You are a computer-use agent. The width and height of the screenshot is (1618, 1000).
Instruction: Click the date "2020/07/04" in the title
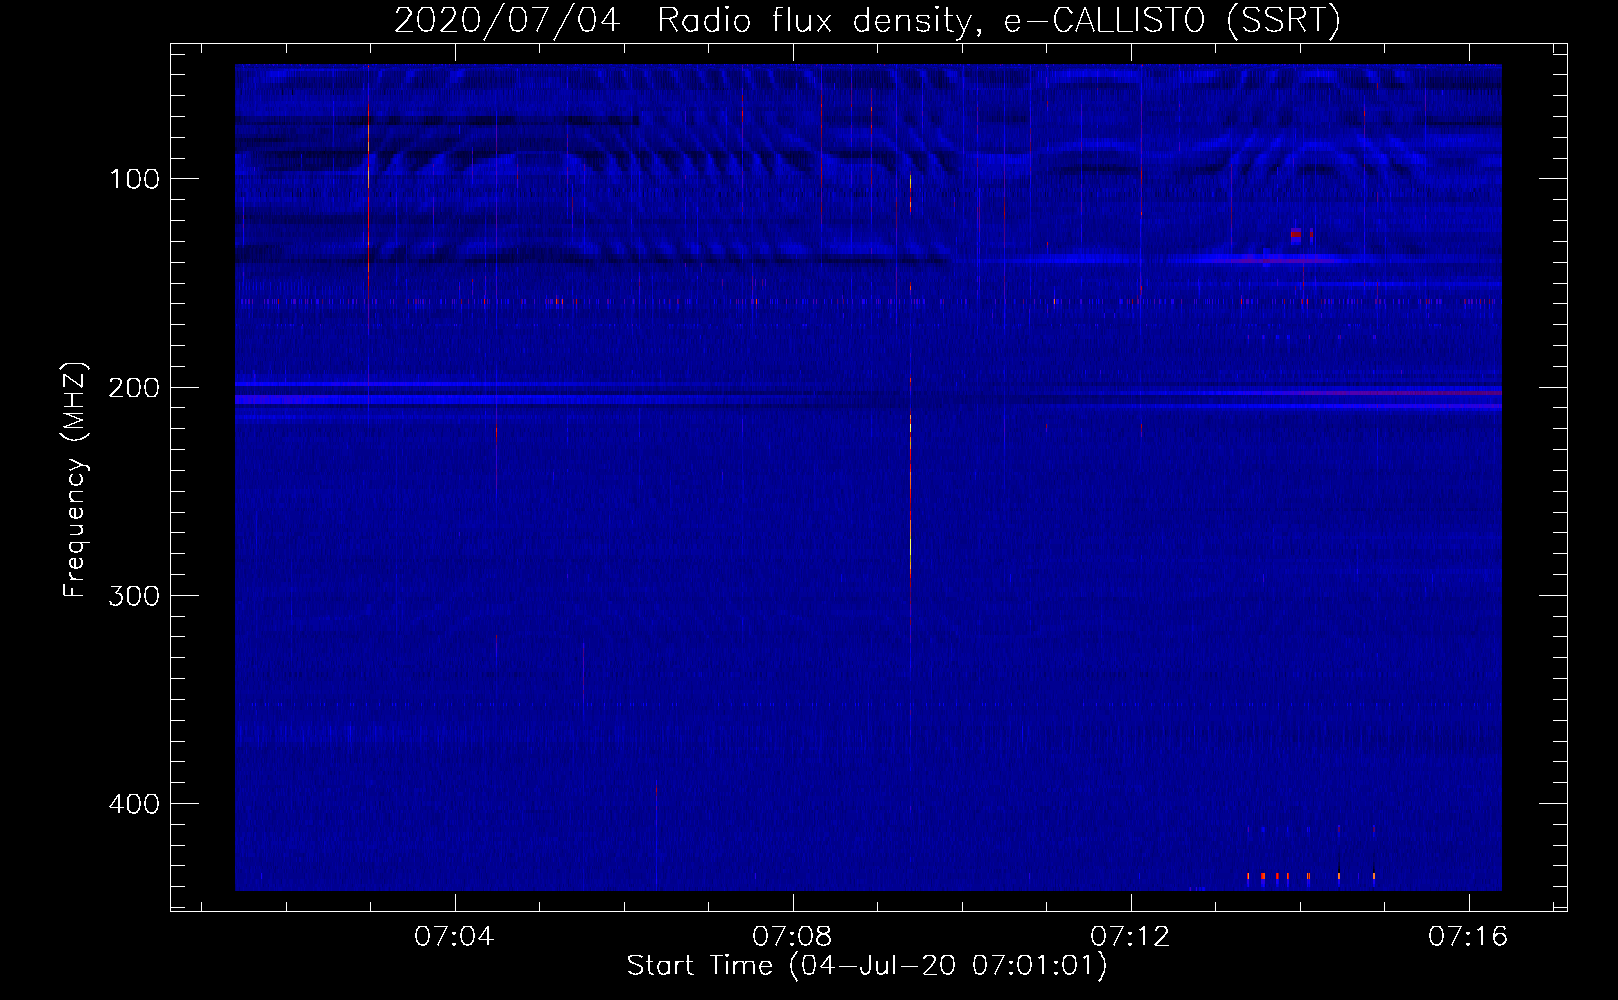coord(507,21)
